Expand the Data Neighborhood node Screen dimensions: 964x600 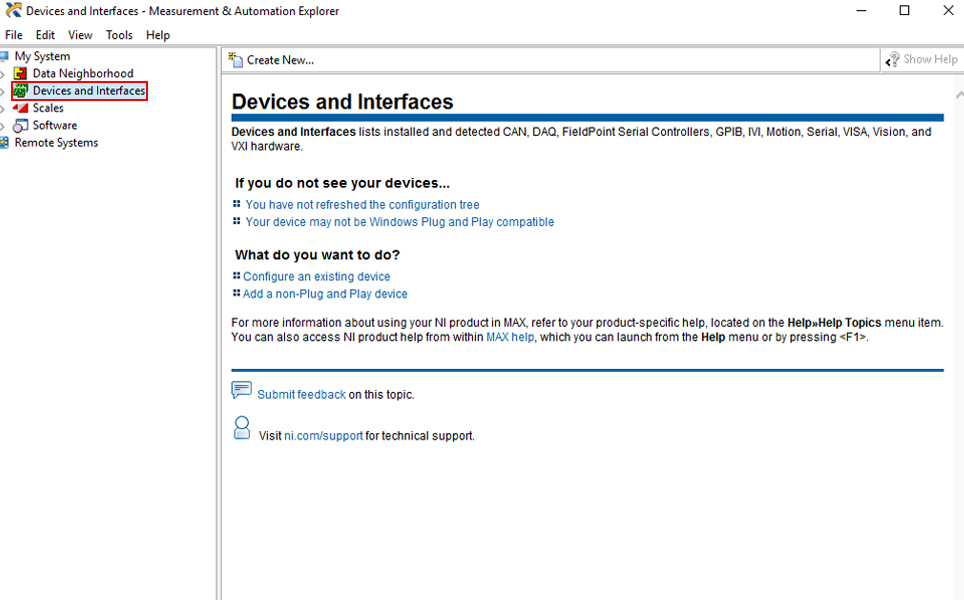(x=3, y=74)
